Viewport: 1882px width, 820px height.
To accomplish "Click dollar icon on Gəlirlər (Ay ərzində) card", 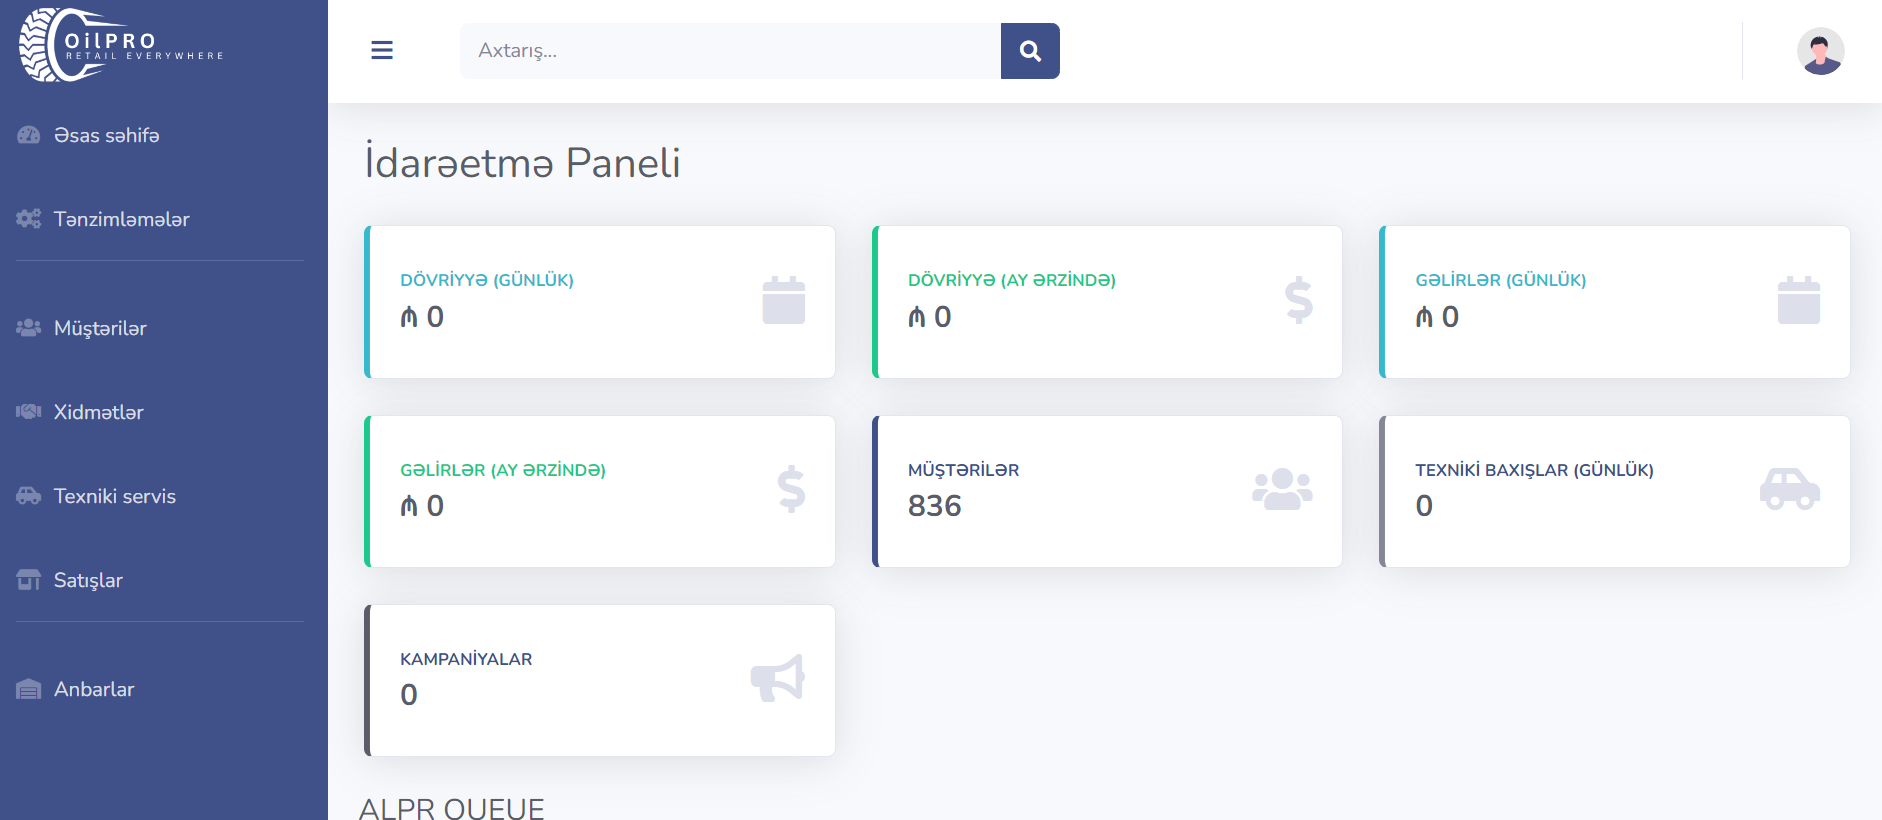I will pyautogui.click(x=791, y=489).
